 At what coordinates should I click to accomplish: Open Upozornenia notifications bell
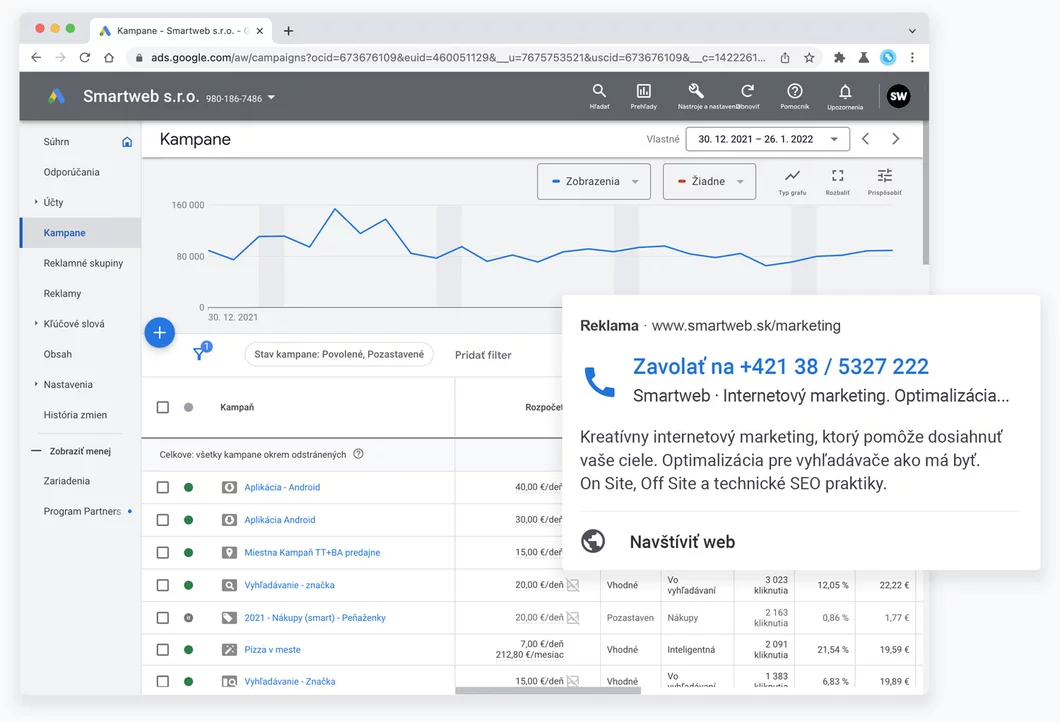[845, 91]
